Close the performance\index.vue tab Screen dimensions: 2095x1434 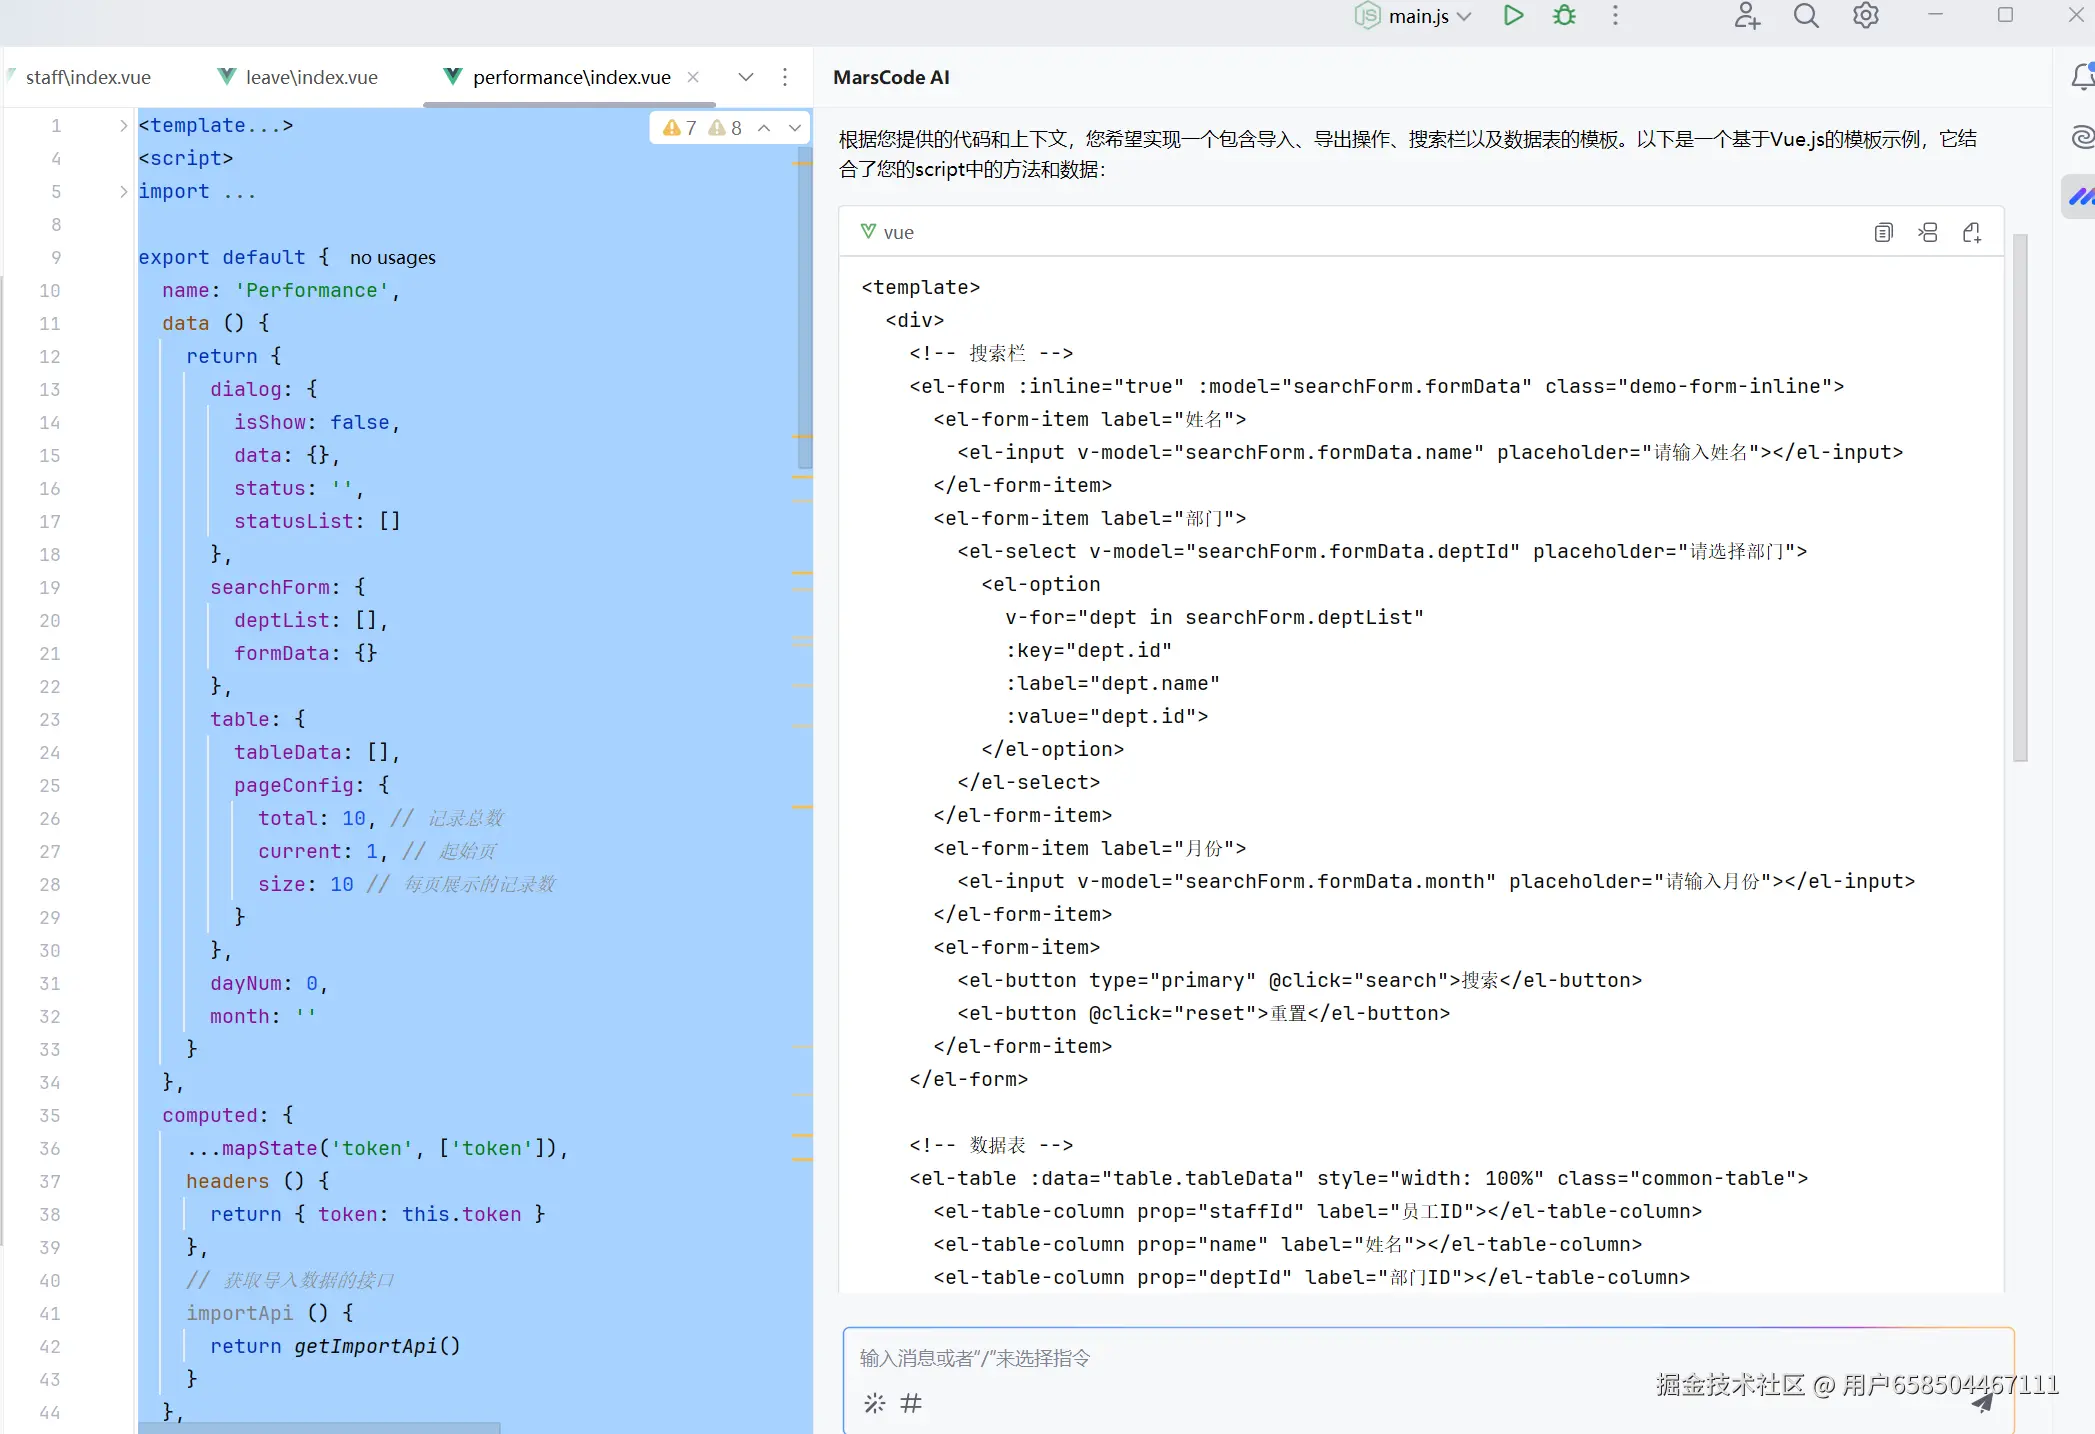point(693,77)
